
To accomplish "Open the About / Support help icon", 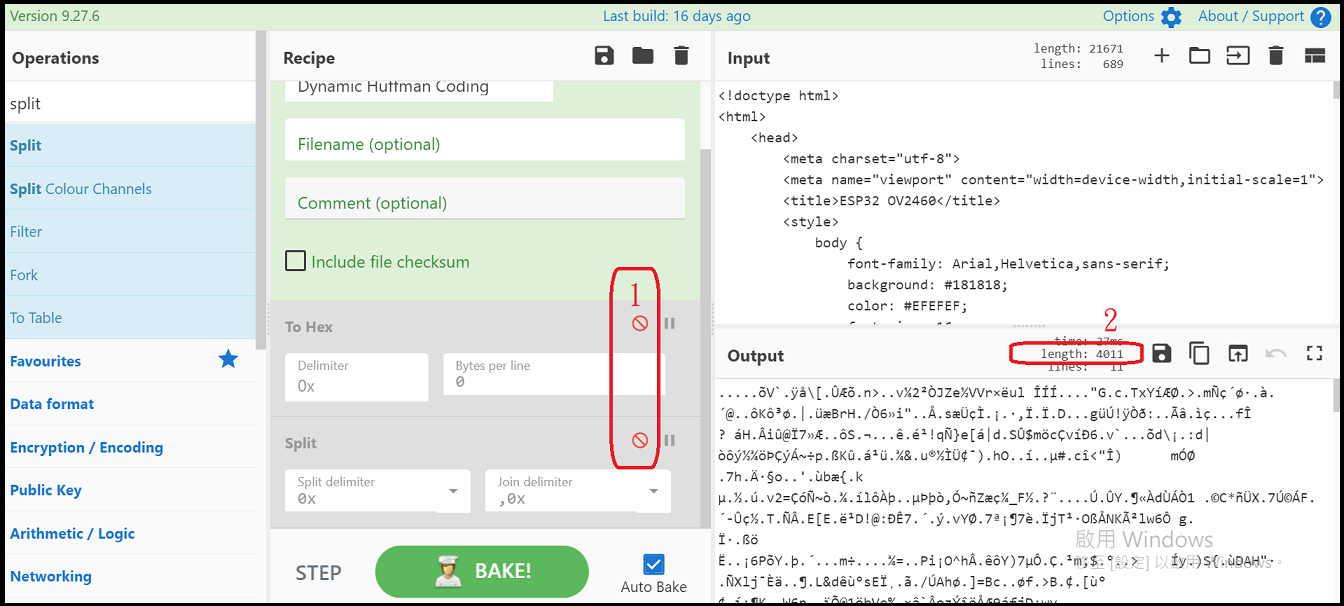I will point(1320,17).
